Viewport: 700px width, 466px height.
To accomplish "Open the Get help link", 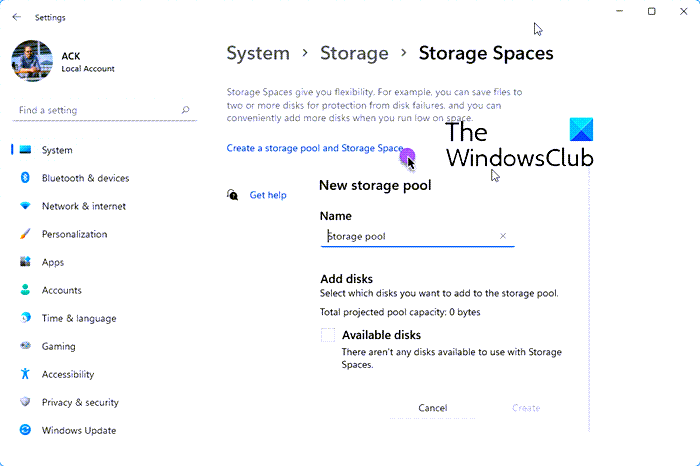I will (268, 195).
